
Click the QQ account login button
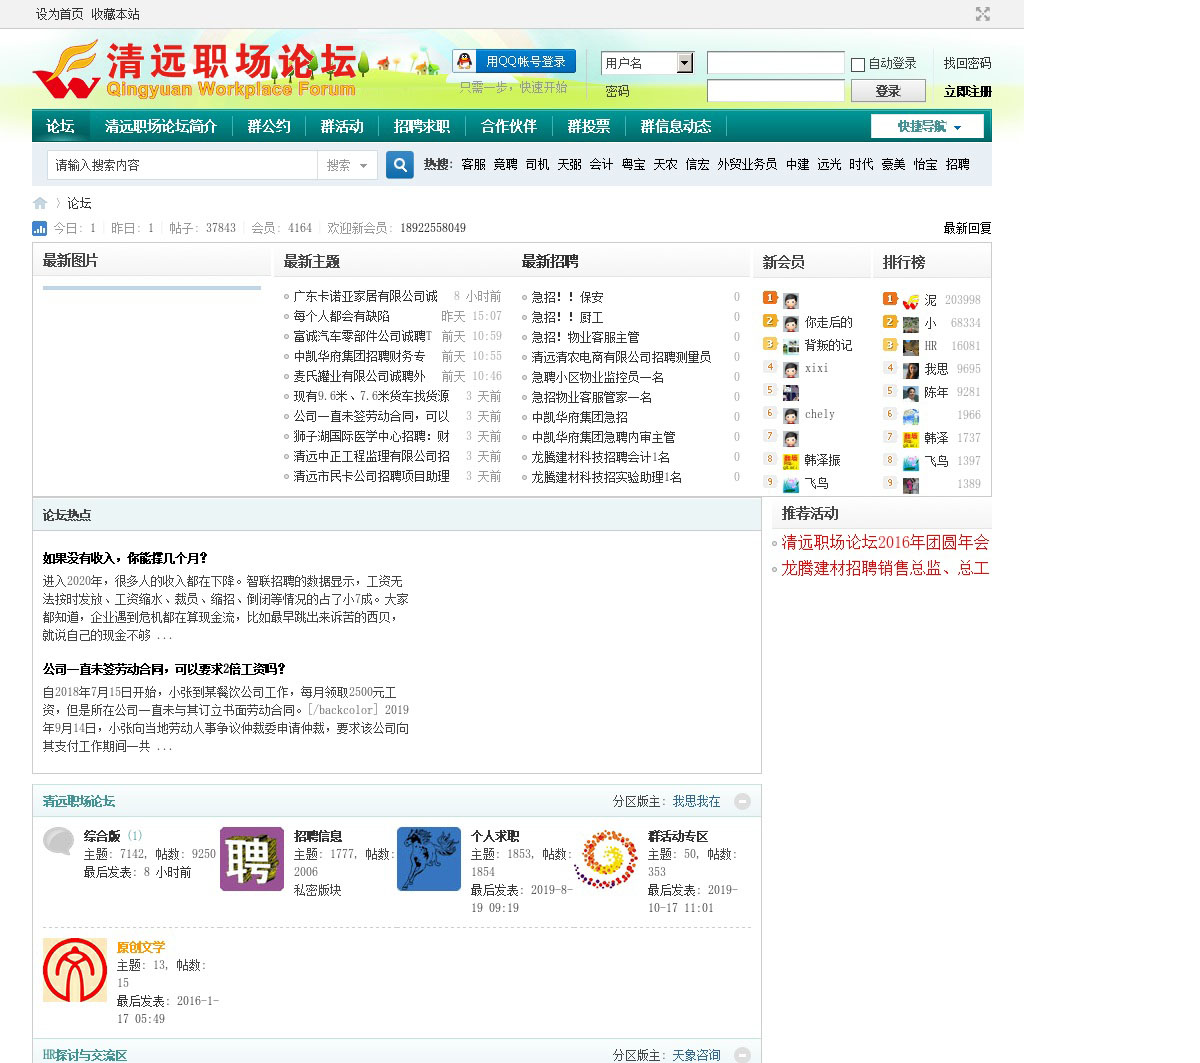pos(514,61)
